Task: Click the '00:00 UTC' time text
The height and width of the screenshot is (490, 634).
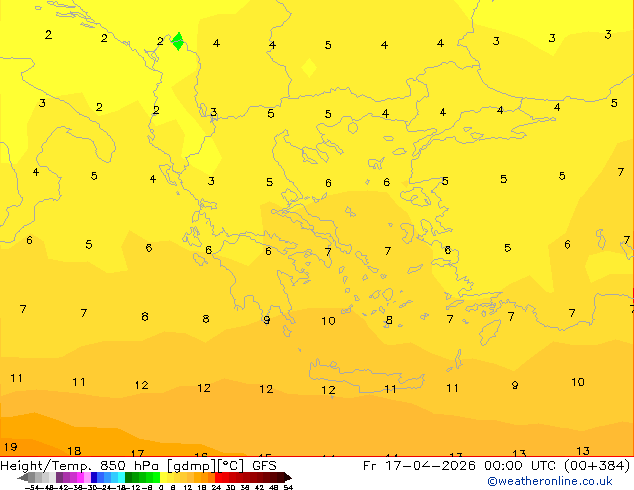Action: (x=521, y=466)
